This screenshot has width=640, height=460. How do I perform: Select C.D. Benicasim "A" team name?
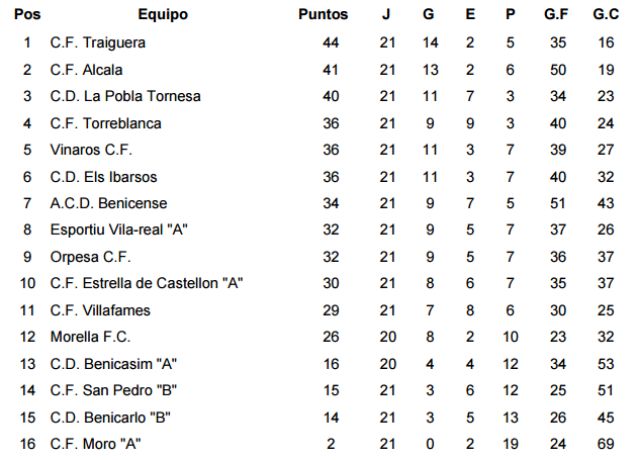click(113, 364)
